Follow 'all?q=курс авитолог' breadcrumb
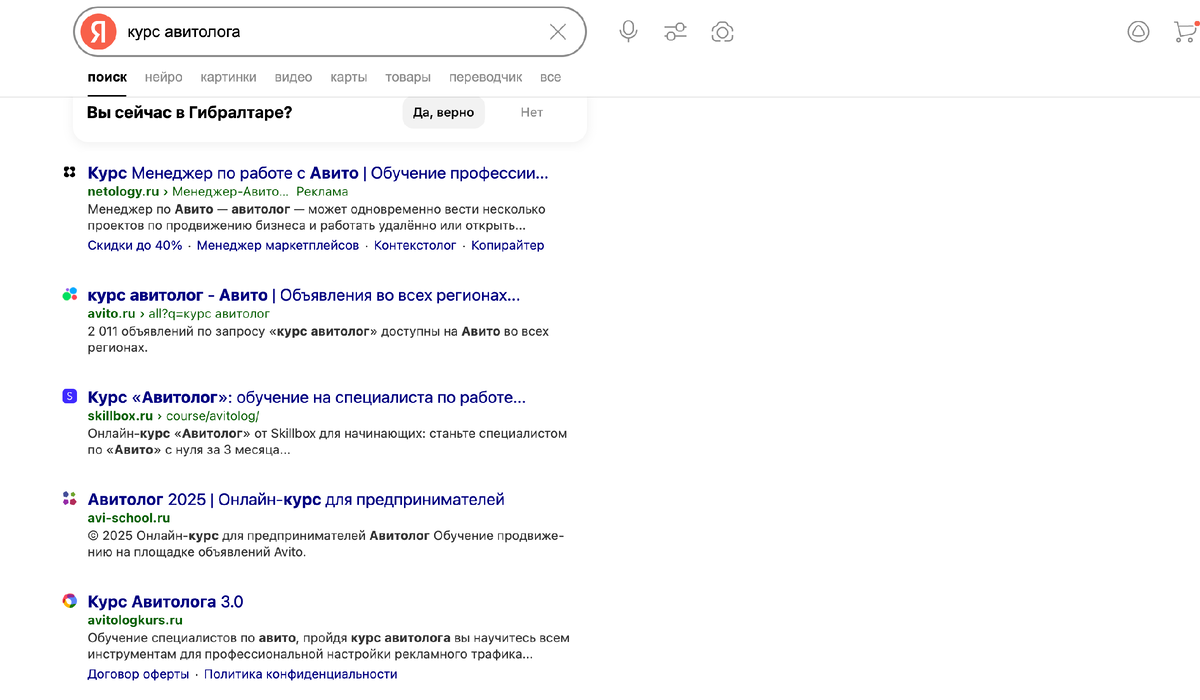Viewport: 1200px width, 700px height. click(210, 313)
